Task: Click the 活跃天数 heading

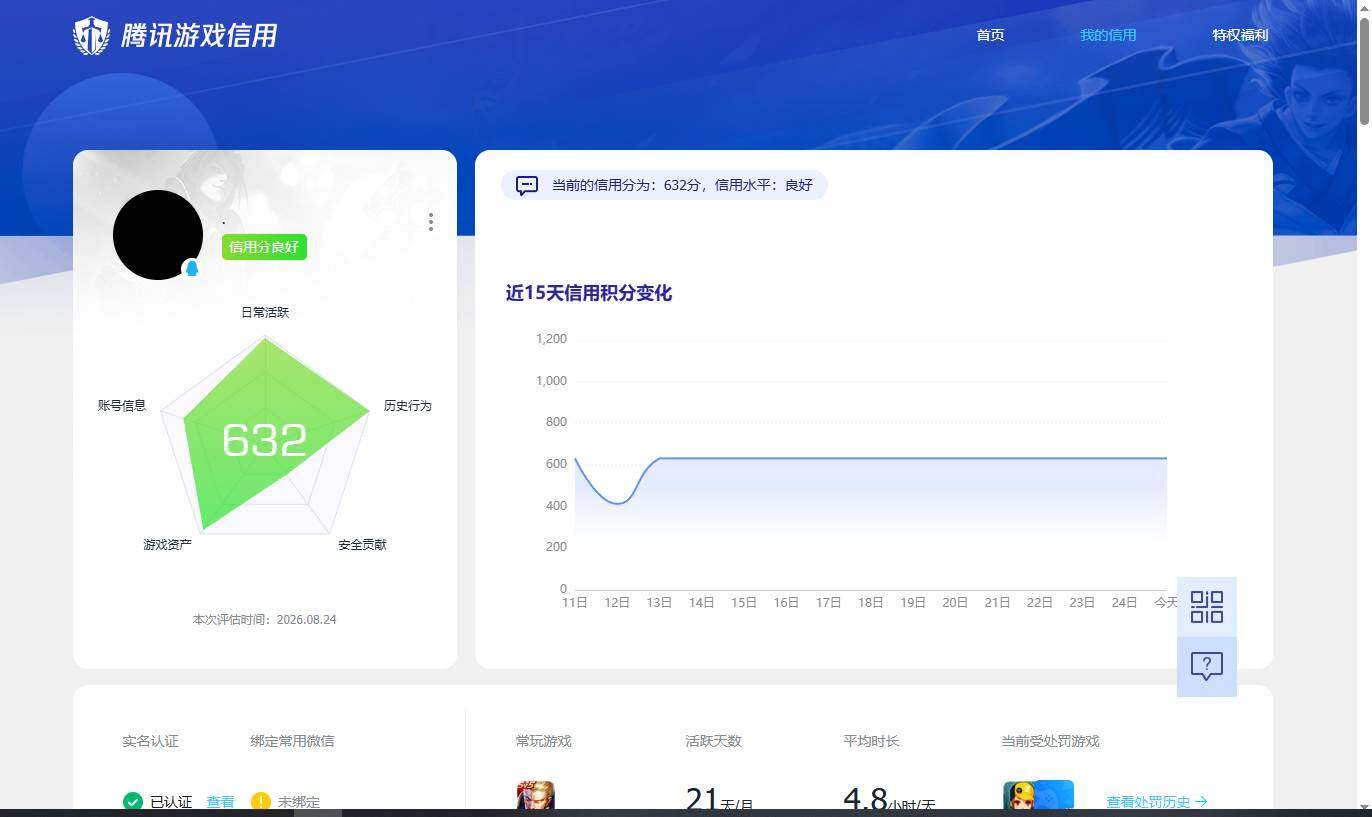Action: [x=714, y=741]
